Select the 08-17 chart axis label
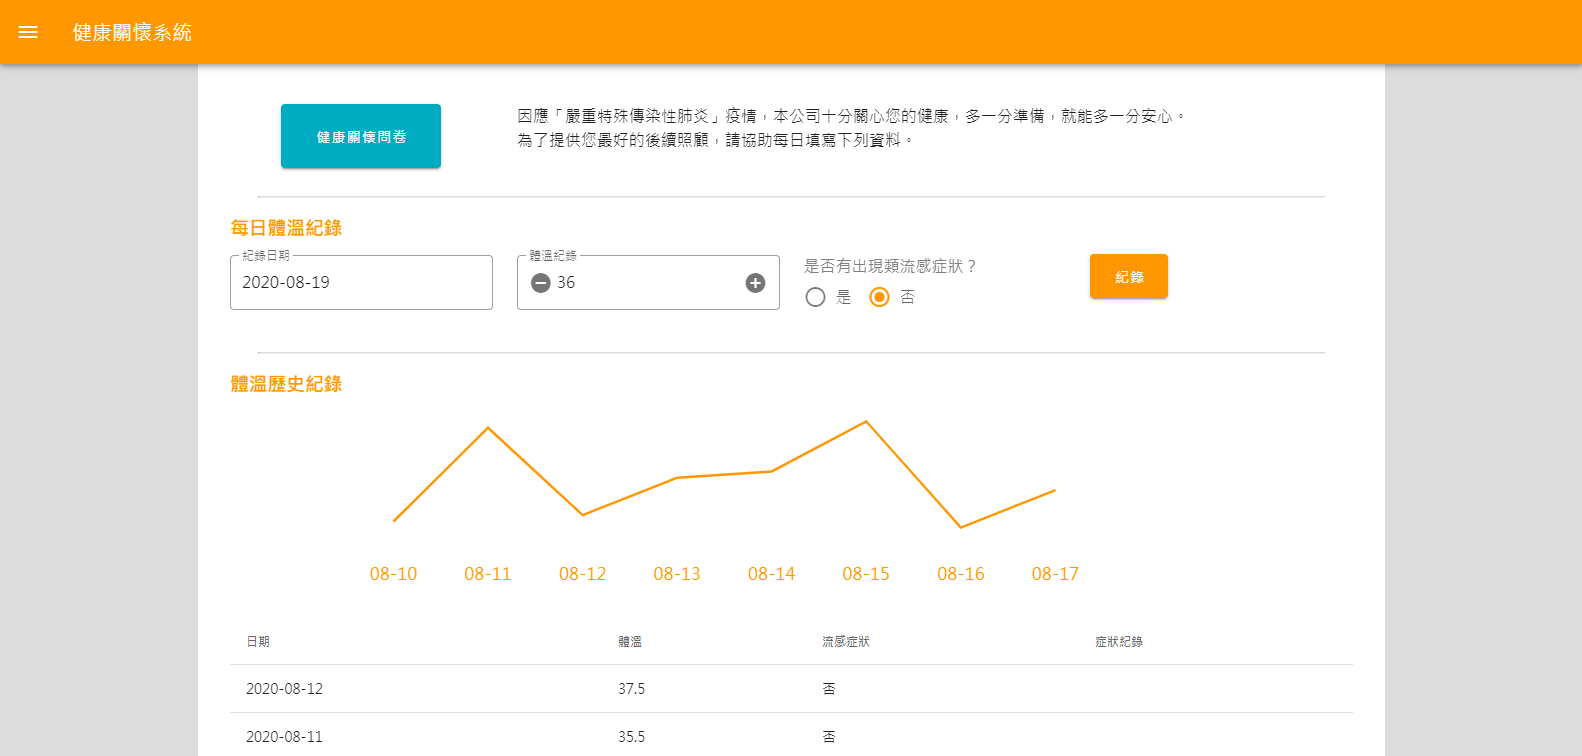Image resolution: width=1582 pixels, height=756 pixels. pos(1055,574)
